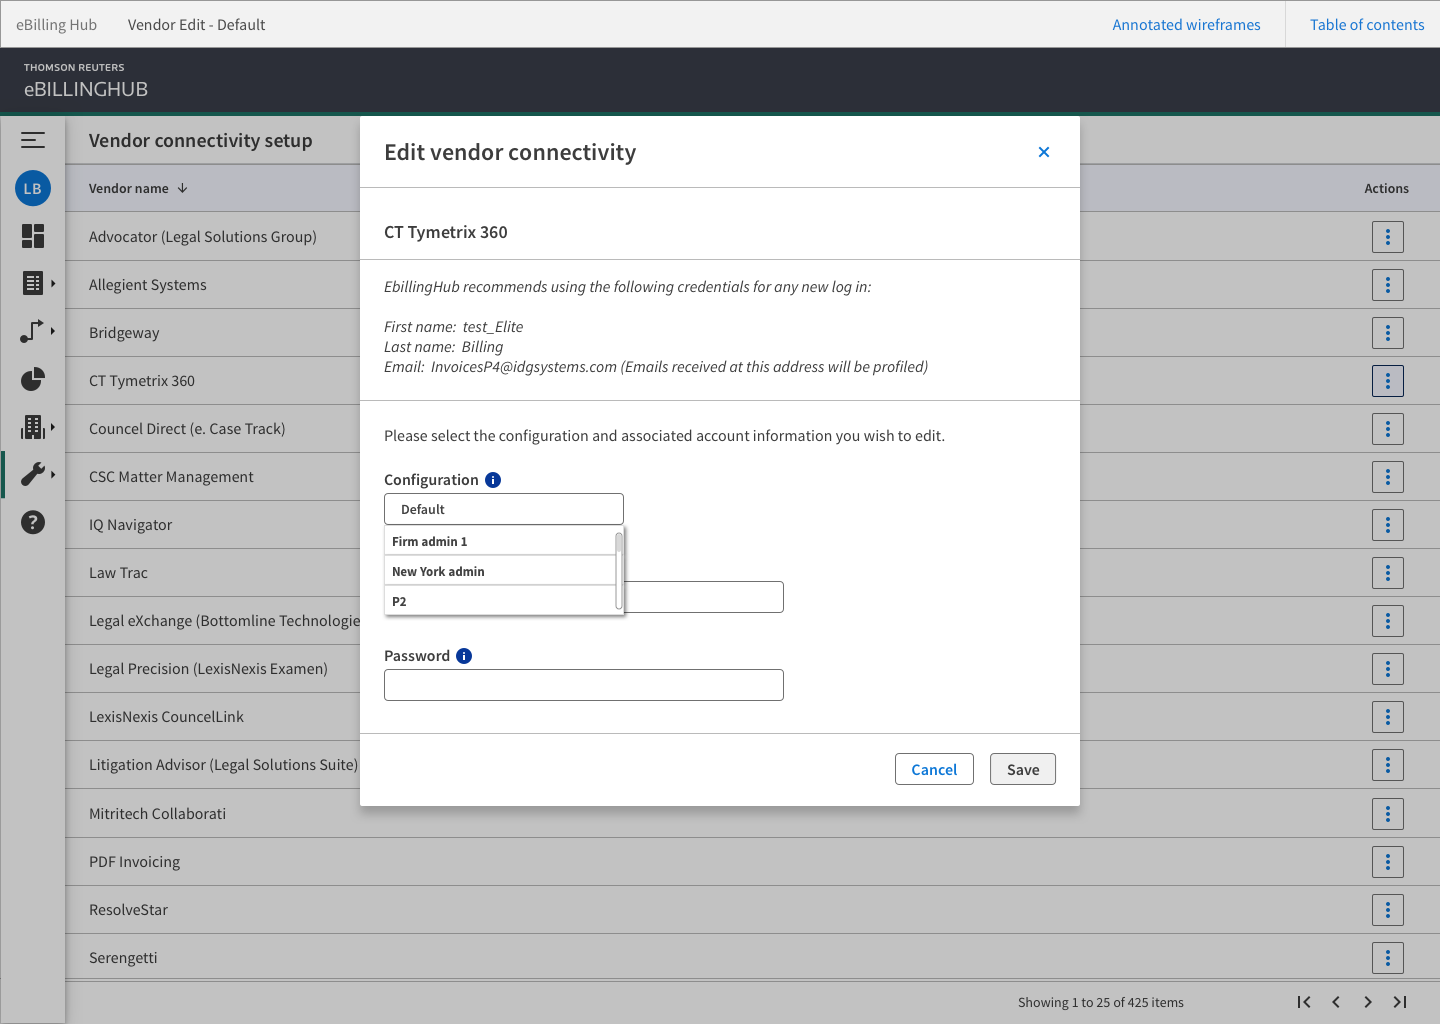
Task: Open actions menu for Bridgeway row
Action: click(x=1388, y=333)
